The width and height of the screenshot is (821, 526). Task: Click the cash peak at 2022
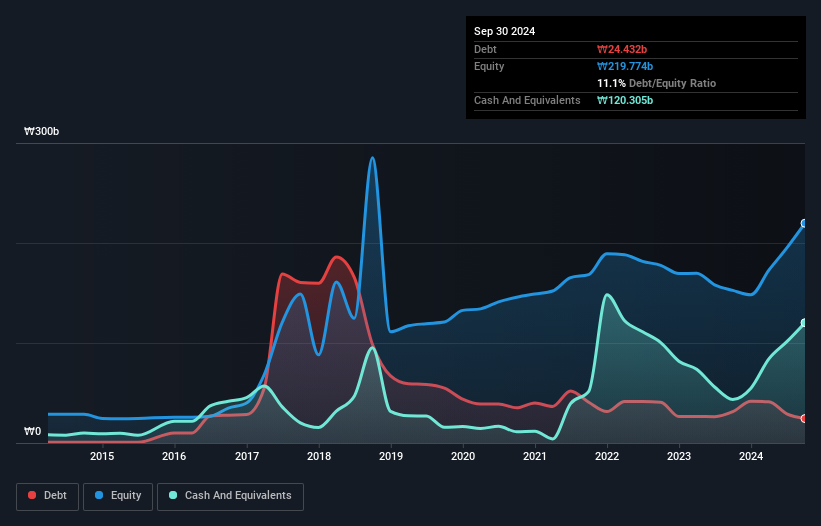pyautogui.click(x=607, y=295)
